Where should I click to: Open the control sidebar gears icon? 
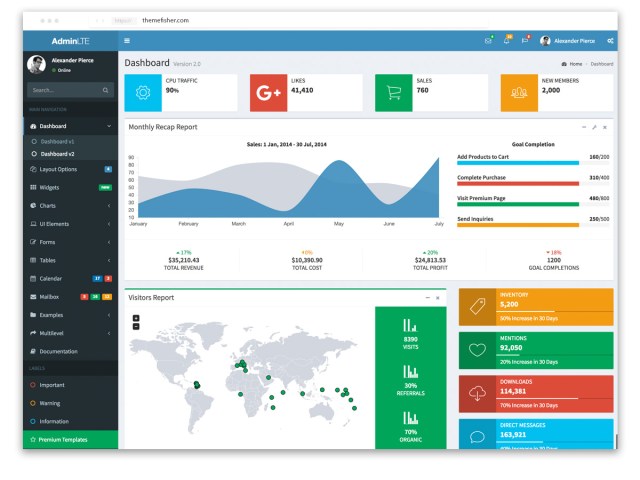tap(611, 41)
